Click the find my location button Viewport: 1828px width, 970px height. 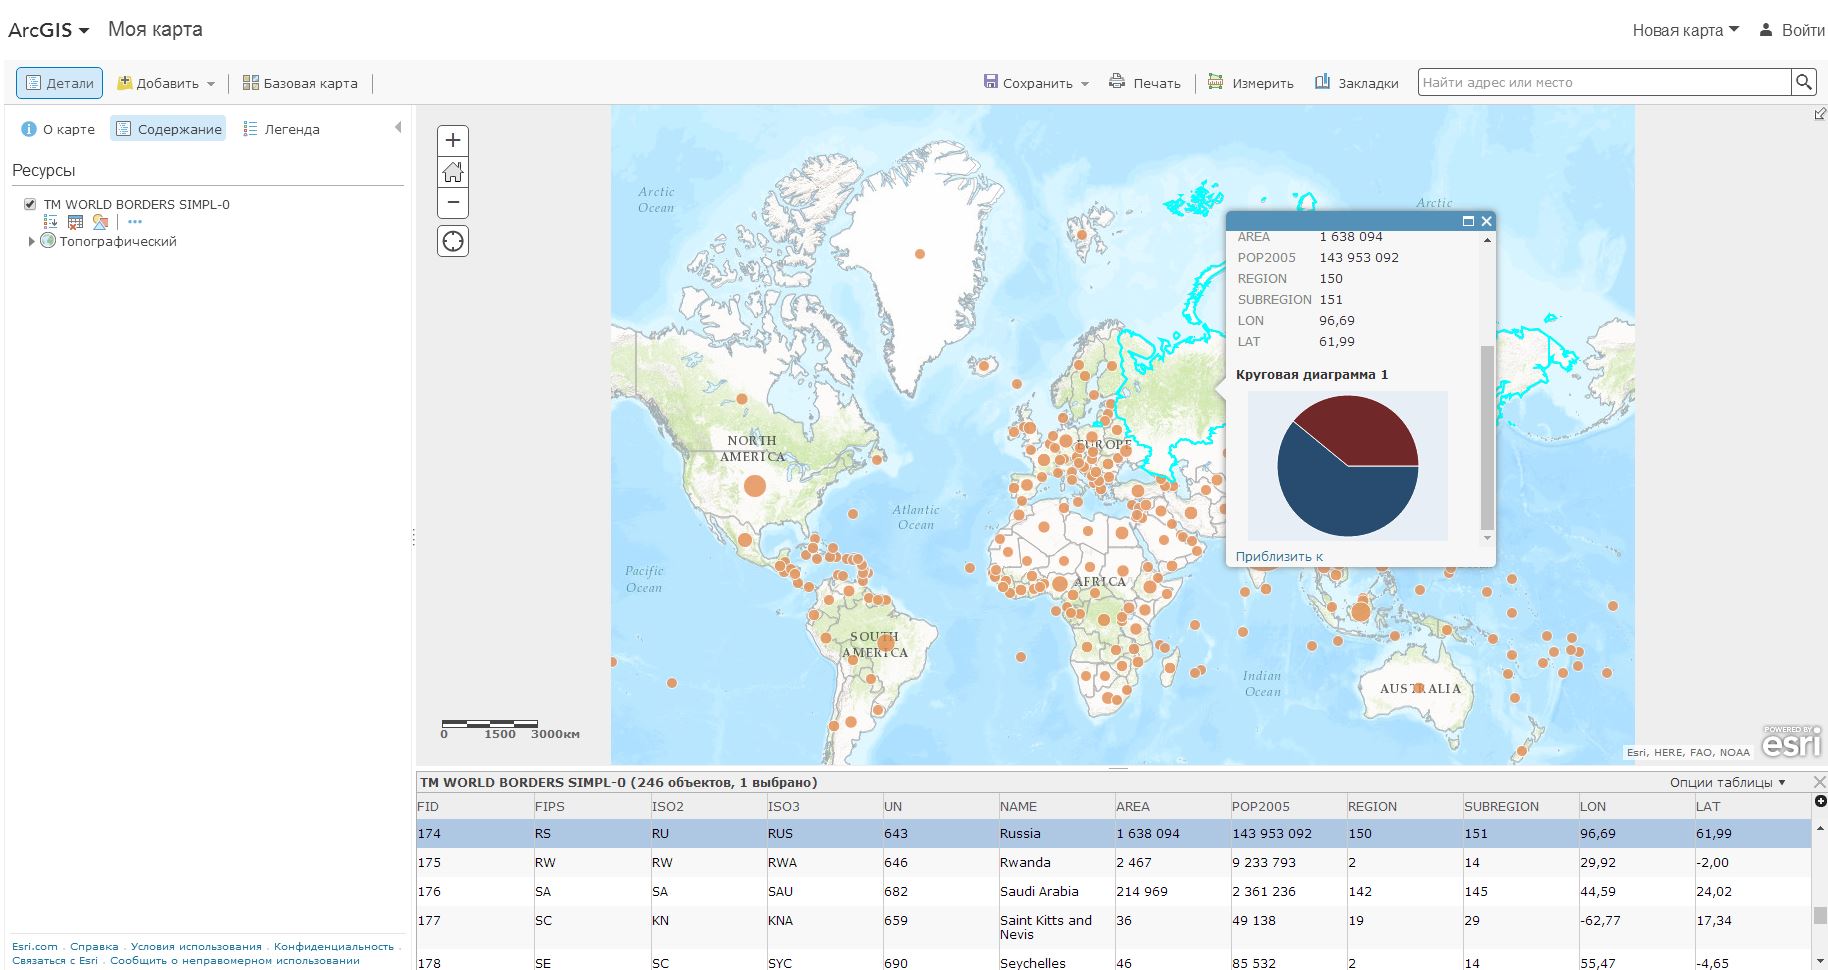tap(453, 241)
